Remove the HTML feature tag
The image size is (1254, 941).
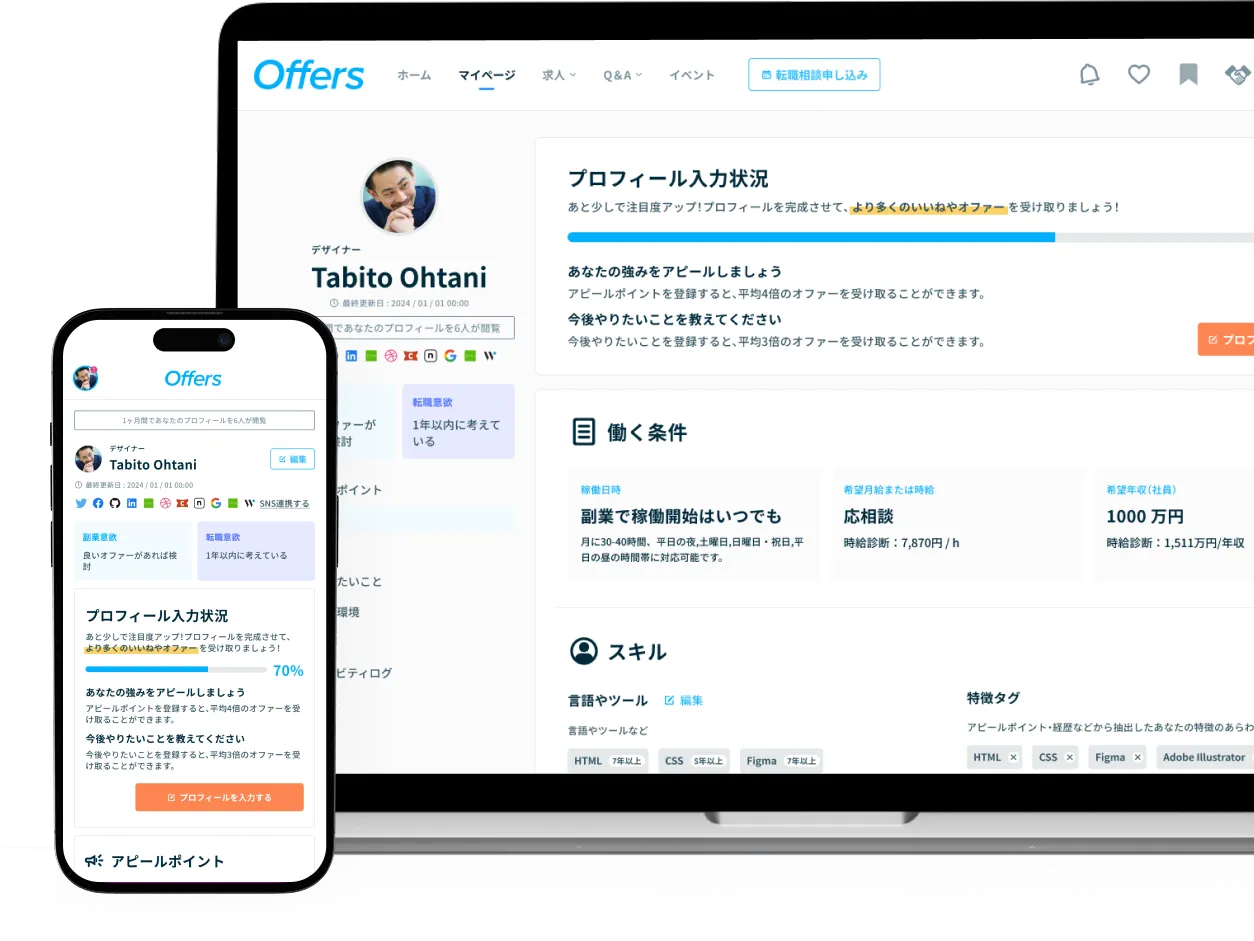tap(1013, 758)
